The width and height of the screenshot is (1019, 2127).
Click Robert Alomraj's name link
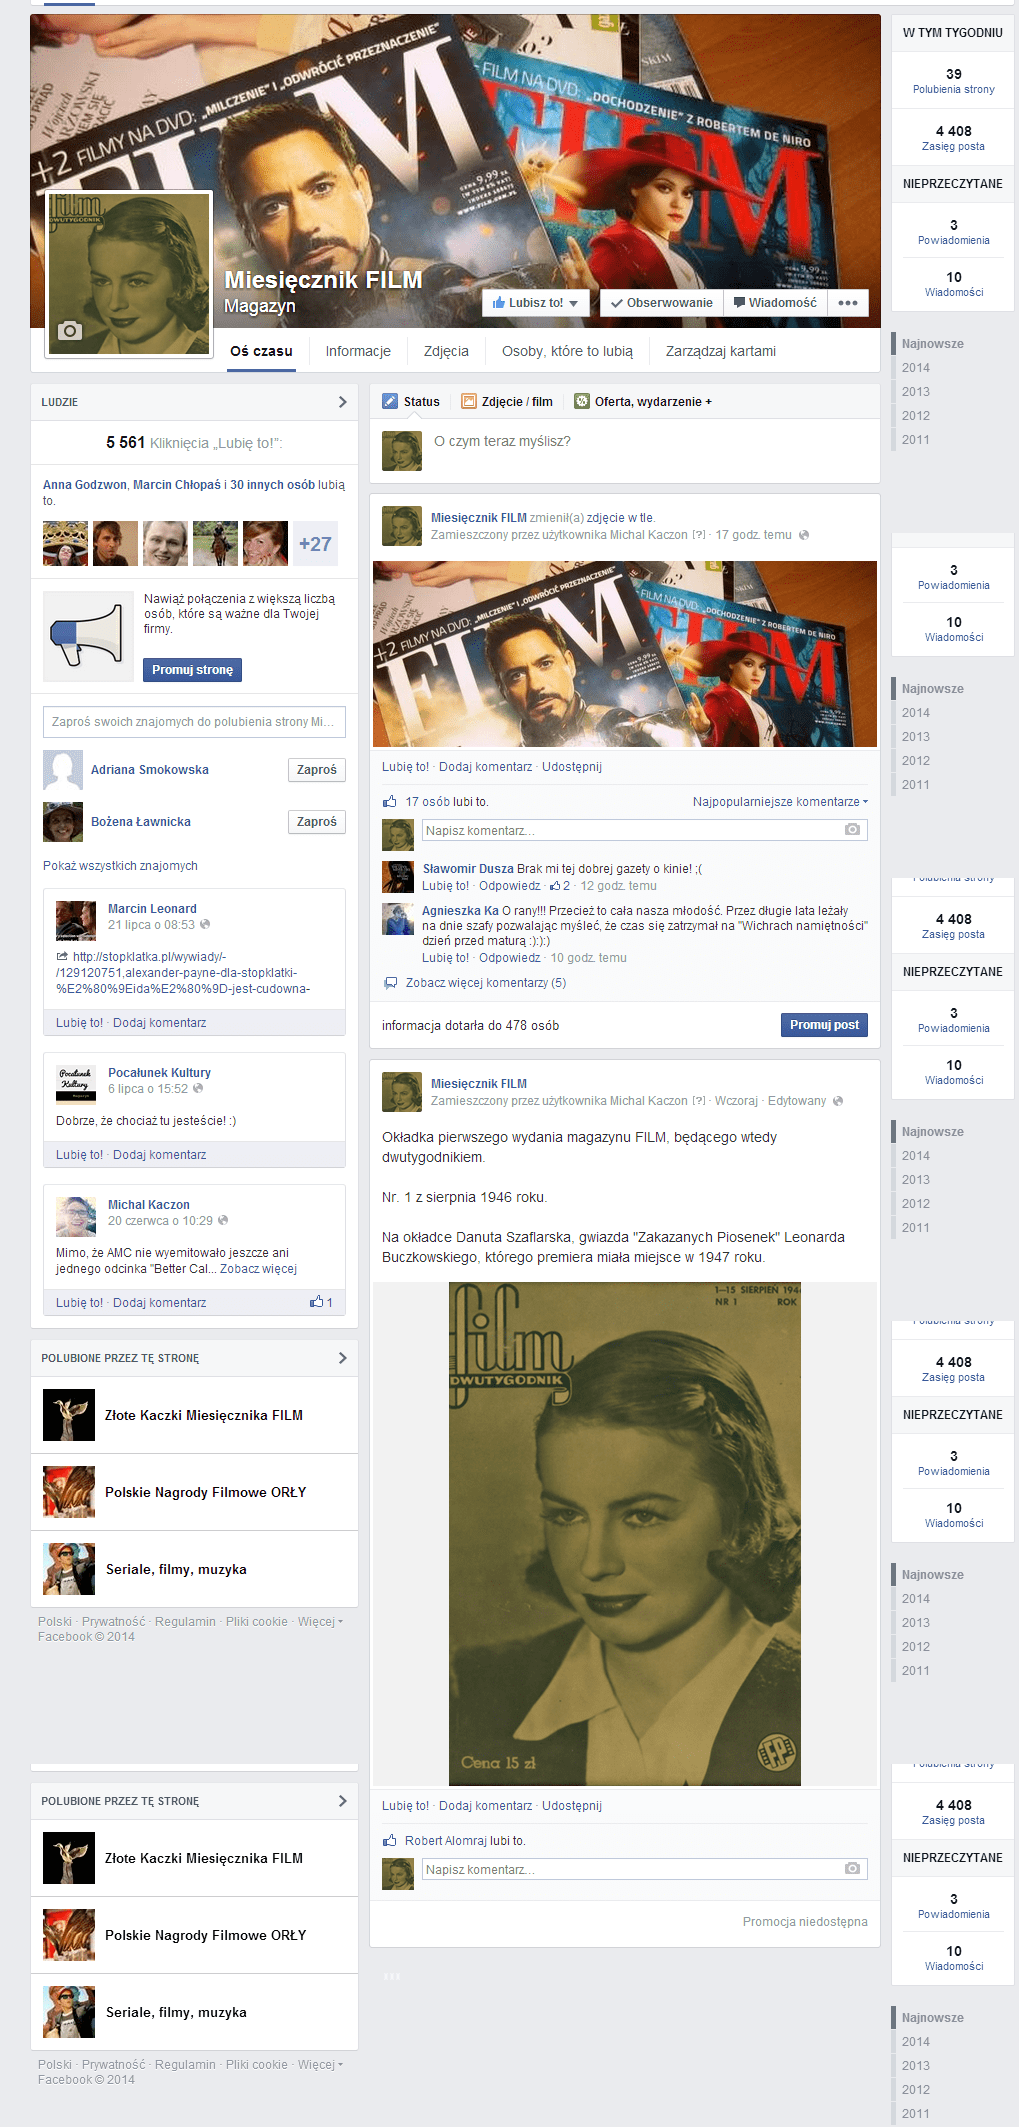pyautogui.click(x=446, y=1841)
